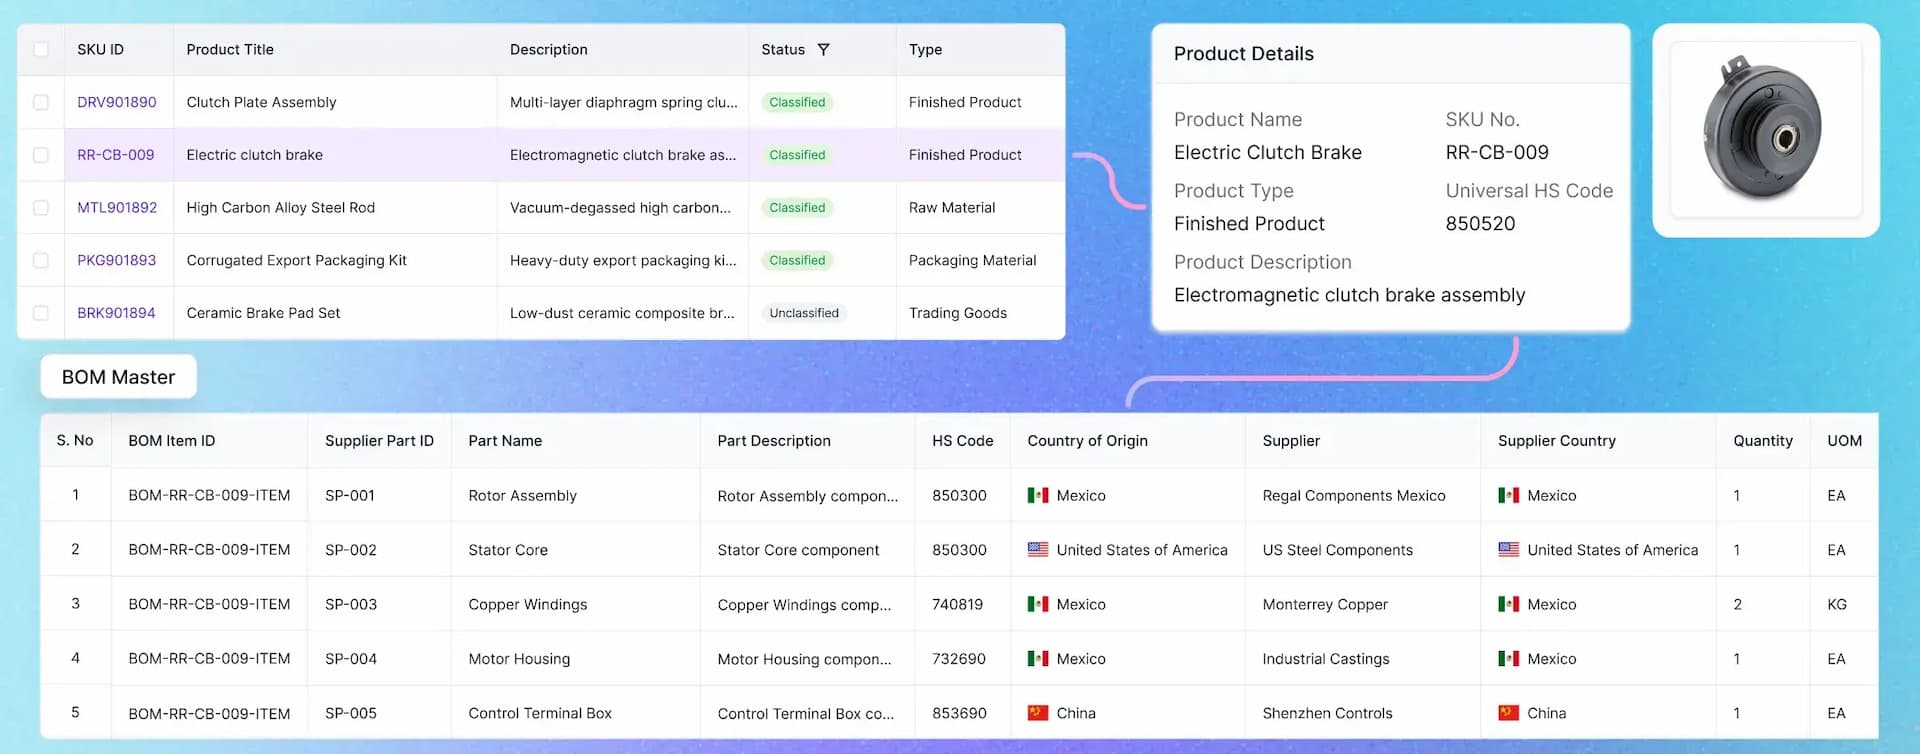Image resolution: width=1920 pixels, height=754 pixels.
Task: Click Mexico flag in Rotor Assembly origin
Action: pyautogui.click(x=1038, y=495)
